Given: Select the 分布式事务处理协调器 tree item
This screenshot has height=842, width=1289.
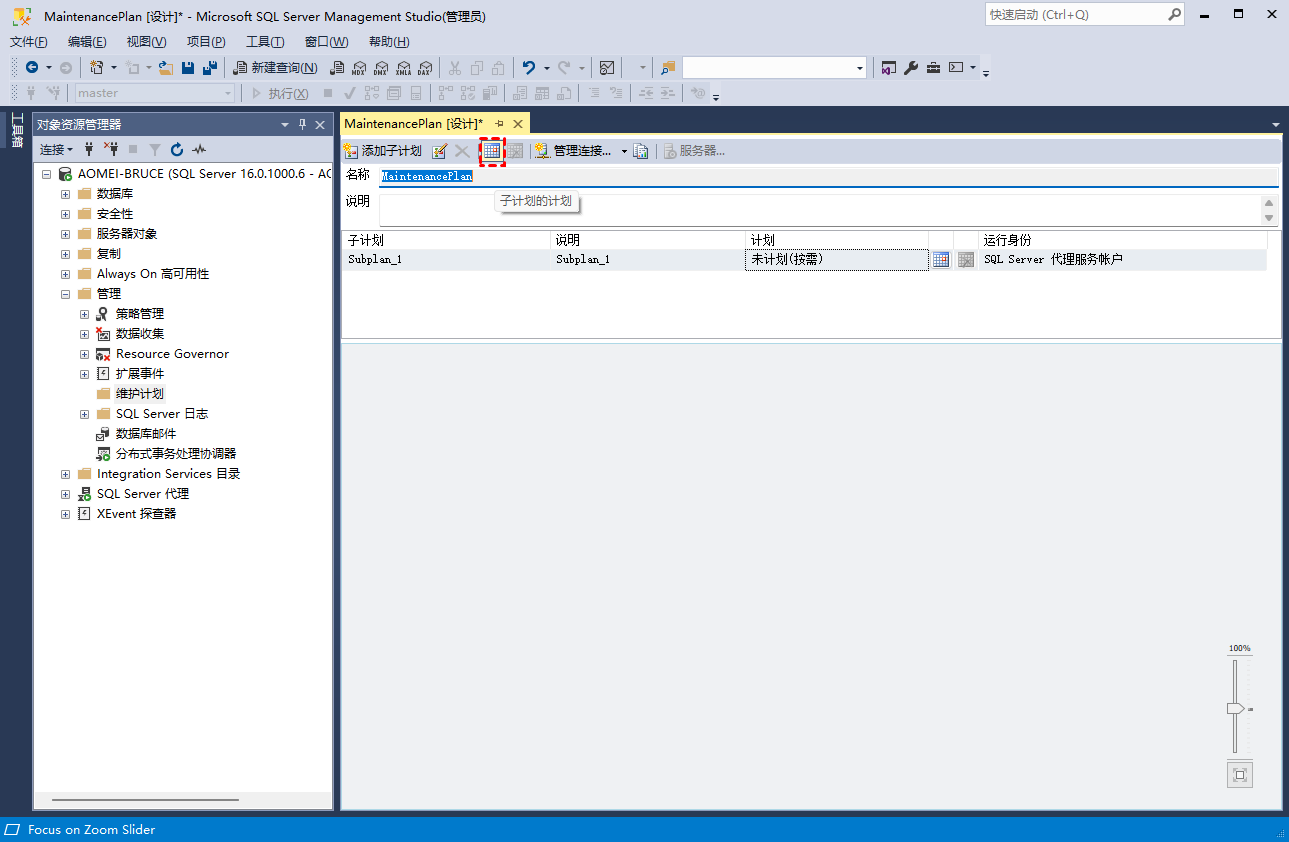Looking at the screenshot, I should point(176,454).
